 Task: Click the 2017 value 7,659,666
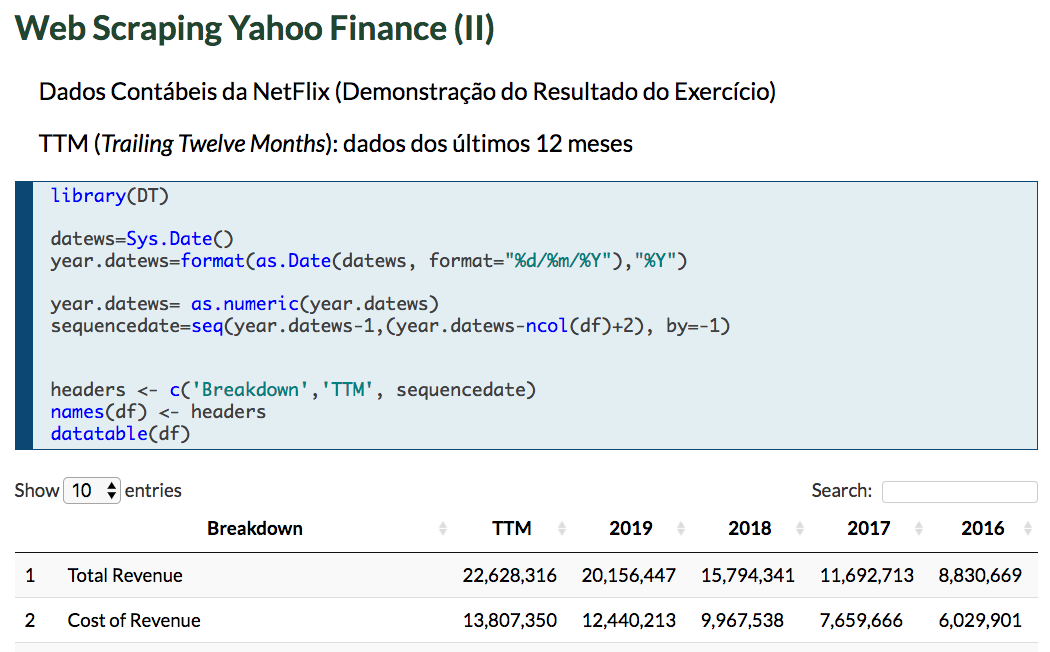861,621
